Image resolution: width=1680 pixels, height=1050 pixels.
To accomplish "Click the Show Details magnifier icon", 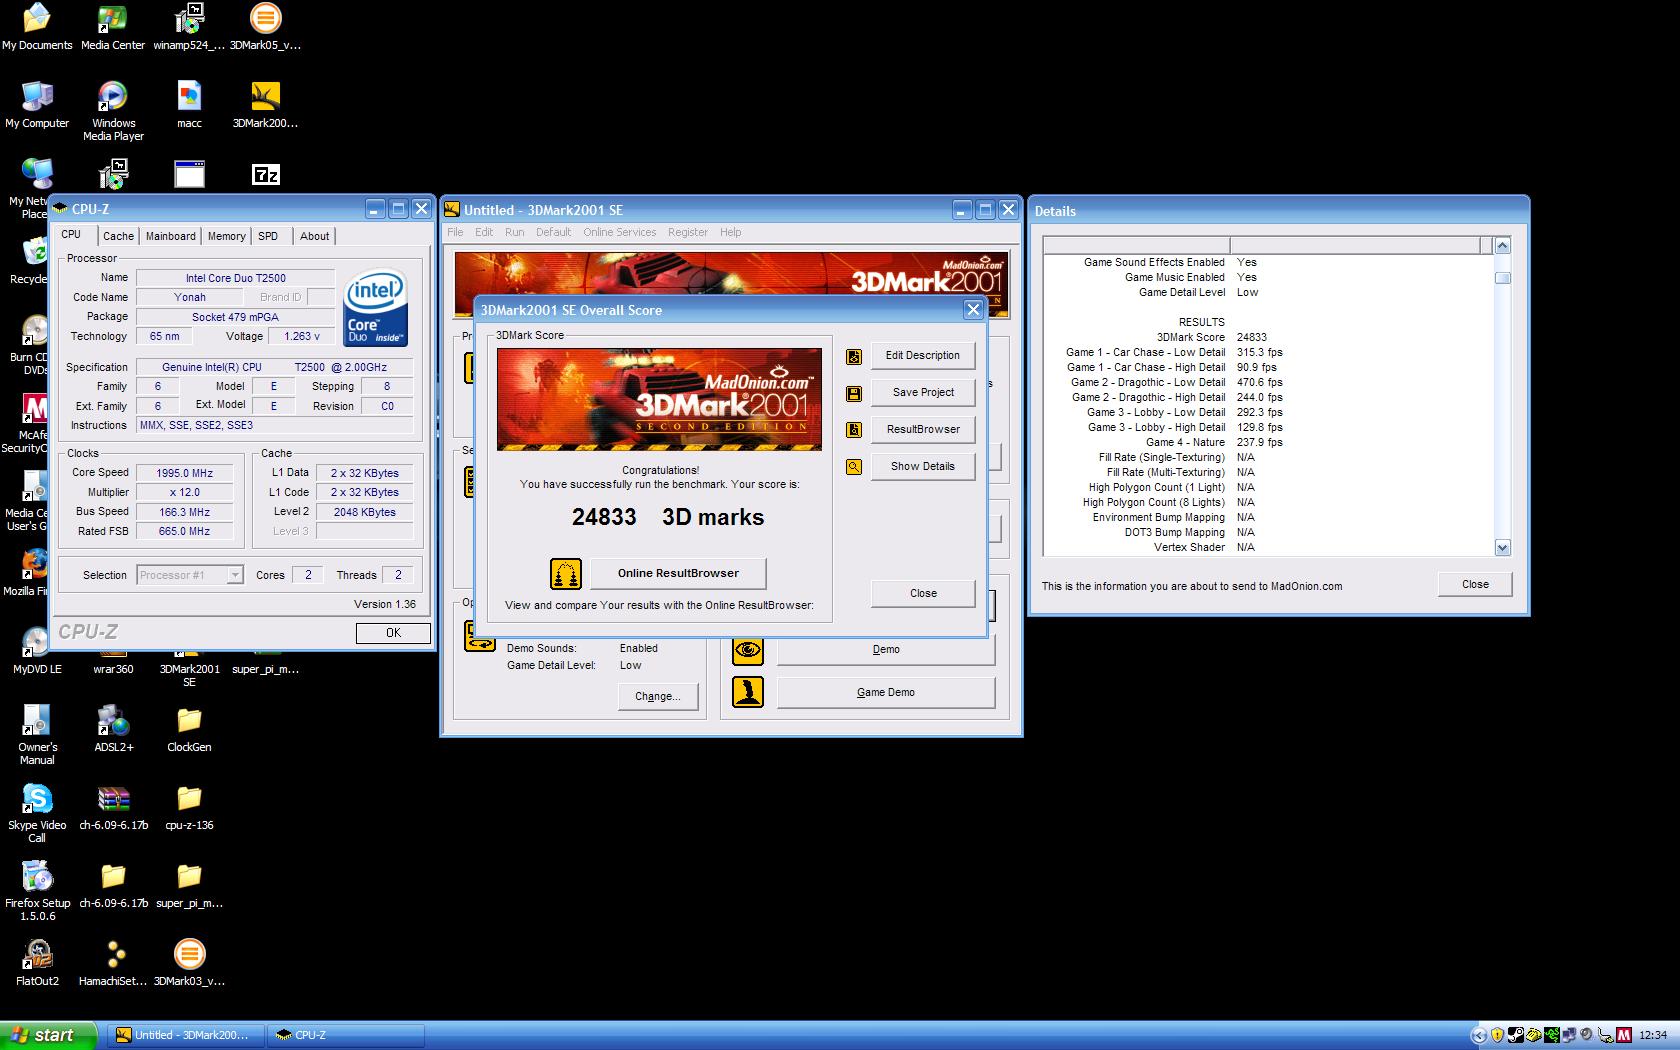I will pos(854,467).
